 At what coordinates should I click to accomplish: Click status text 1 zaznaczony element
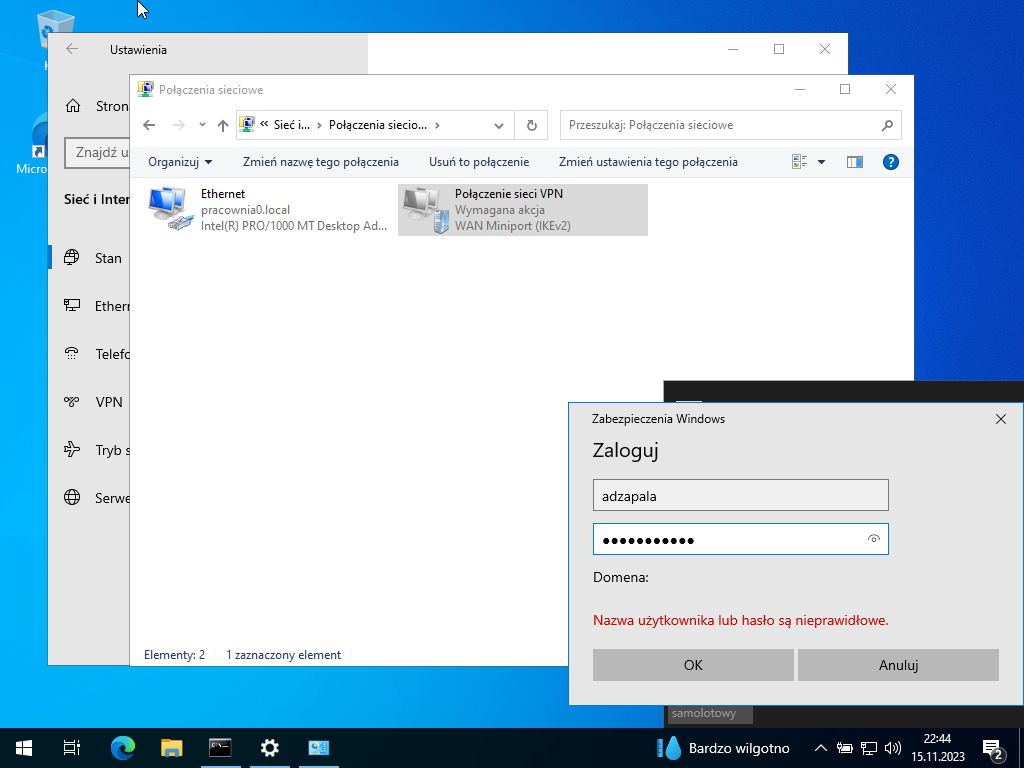pos(283,654)
